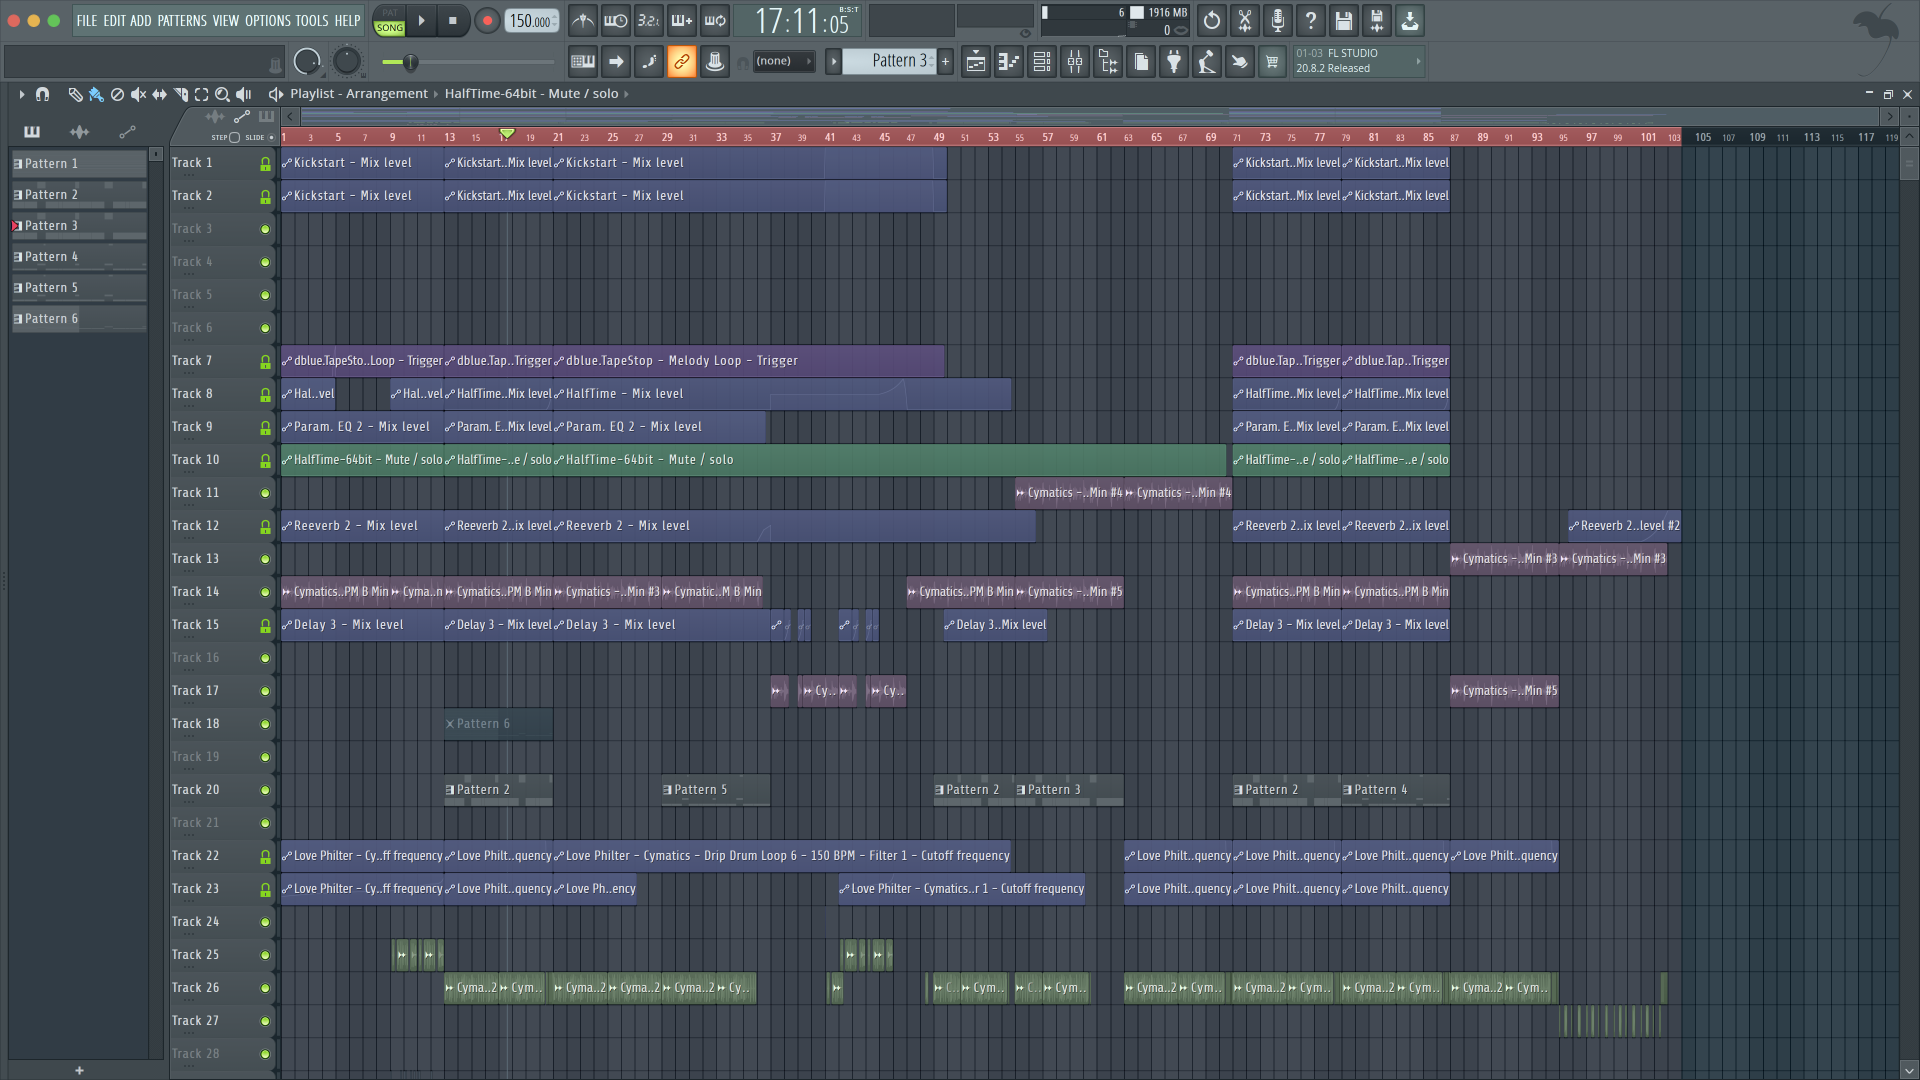This screenshot has height=1080, width=1920.
Task: Toggle overdub blend recording icon
Action: [682, 21]
